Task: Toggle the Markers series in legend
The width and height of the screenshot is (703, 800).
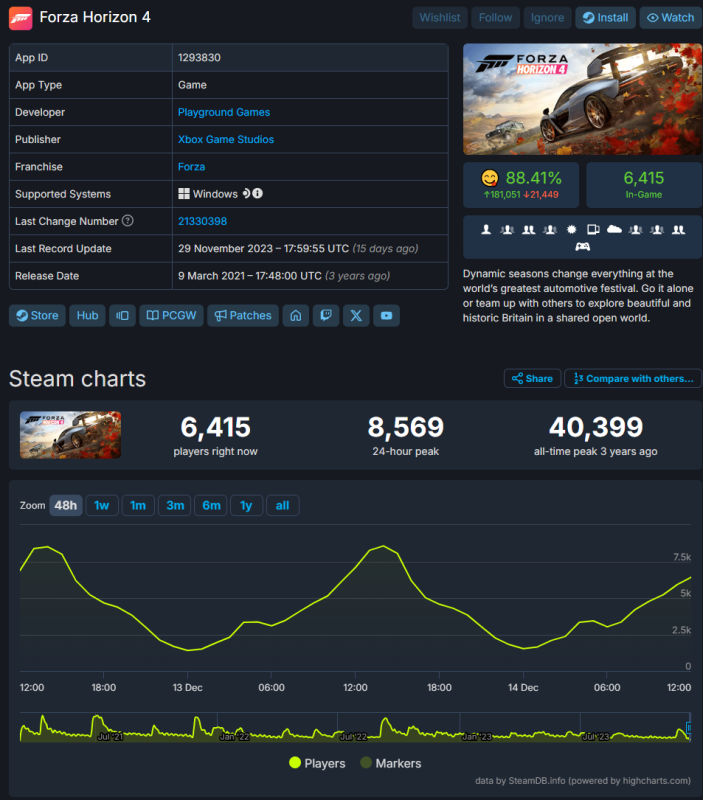Action: coord(391,763)
